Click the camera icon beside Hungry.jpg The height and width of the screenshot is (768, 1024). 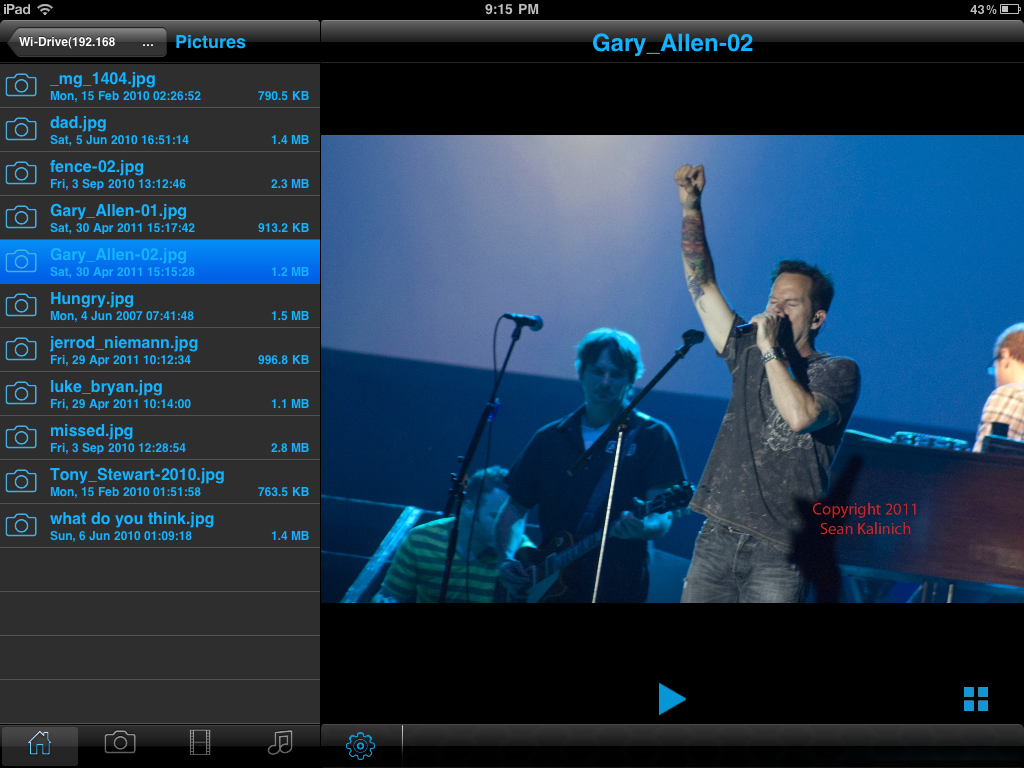click(21, 305)
